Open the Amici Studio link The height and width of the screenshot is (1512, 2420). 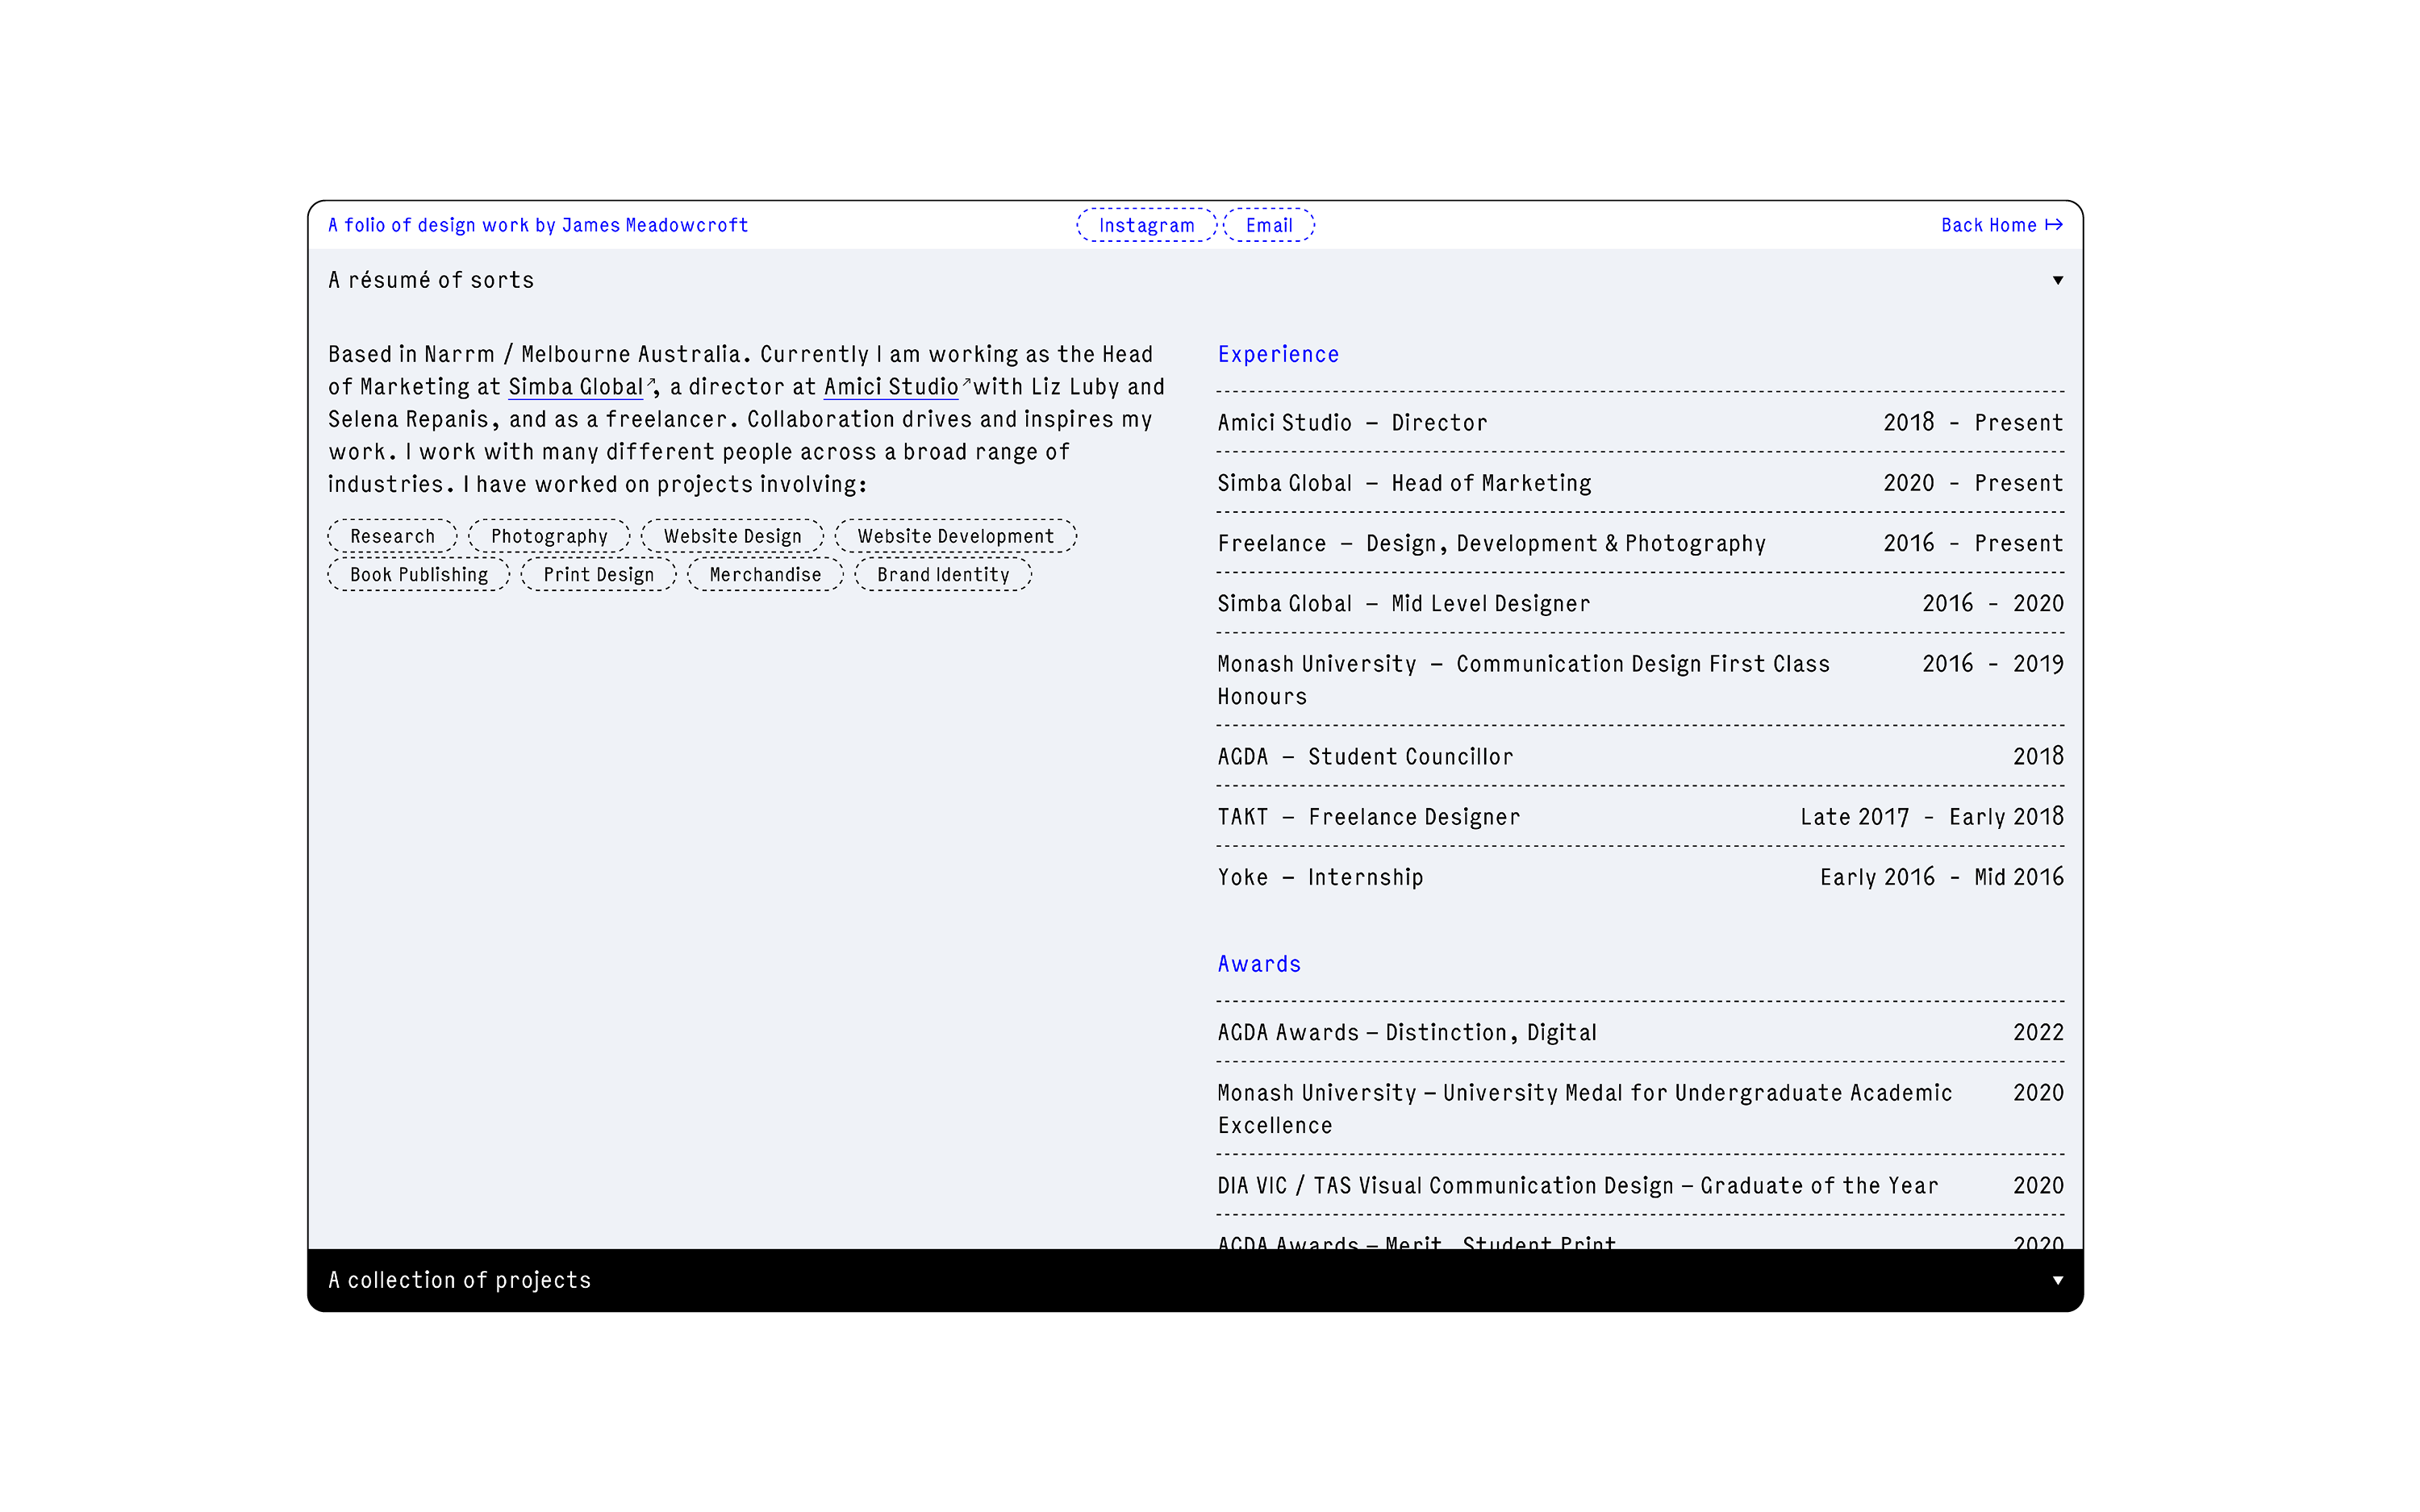pyautogui.click(x=890, y=387)
